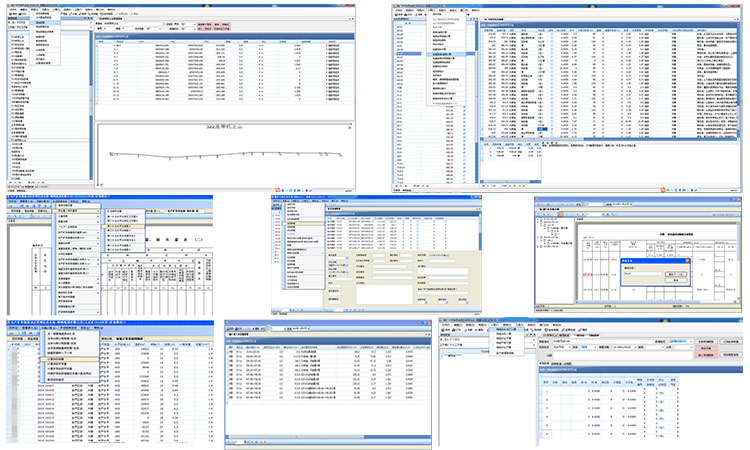Click the blue selected cell in the top-right data grid
750x450 pixels.
(540, 131)
